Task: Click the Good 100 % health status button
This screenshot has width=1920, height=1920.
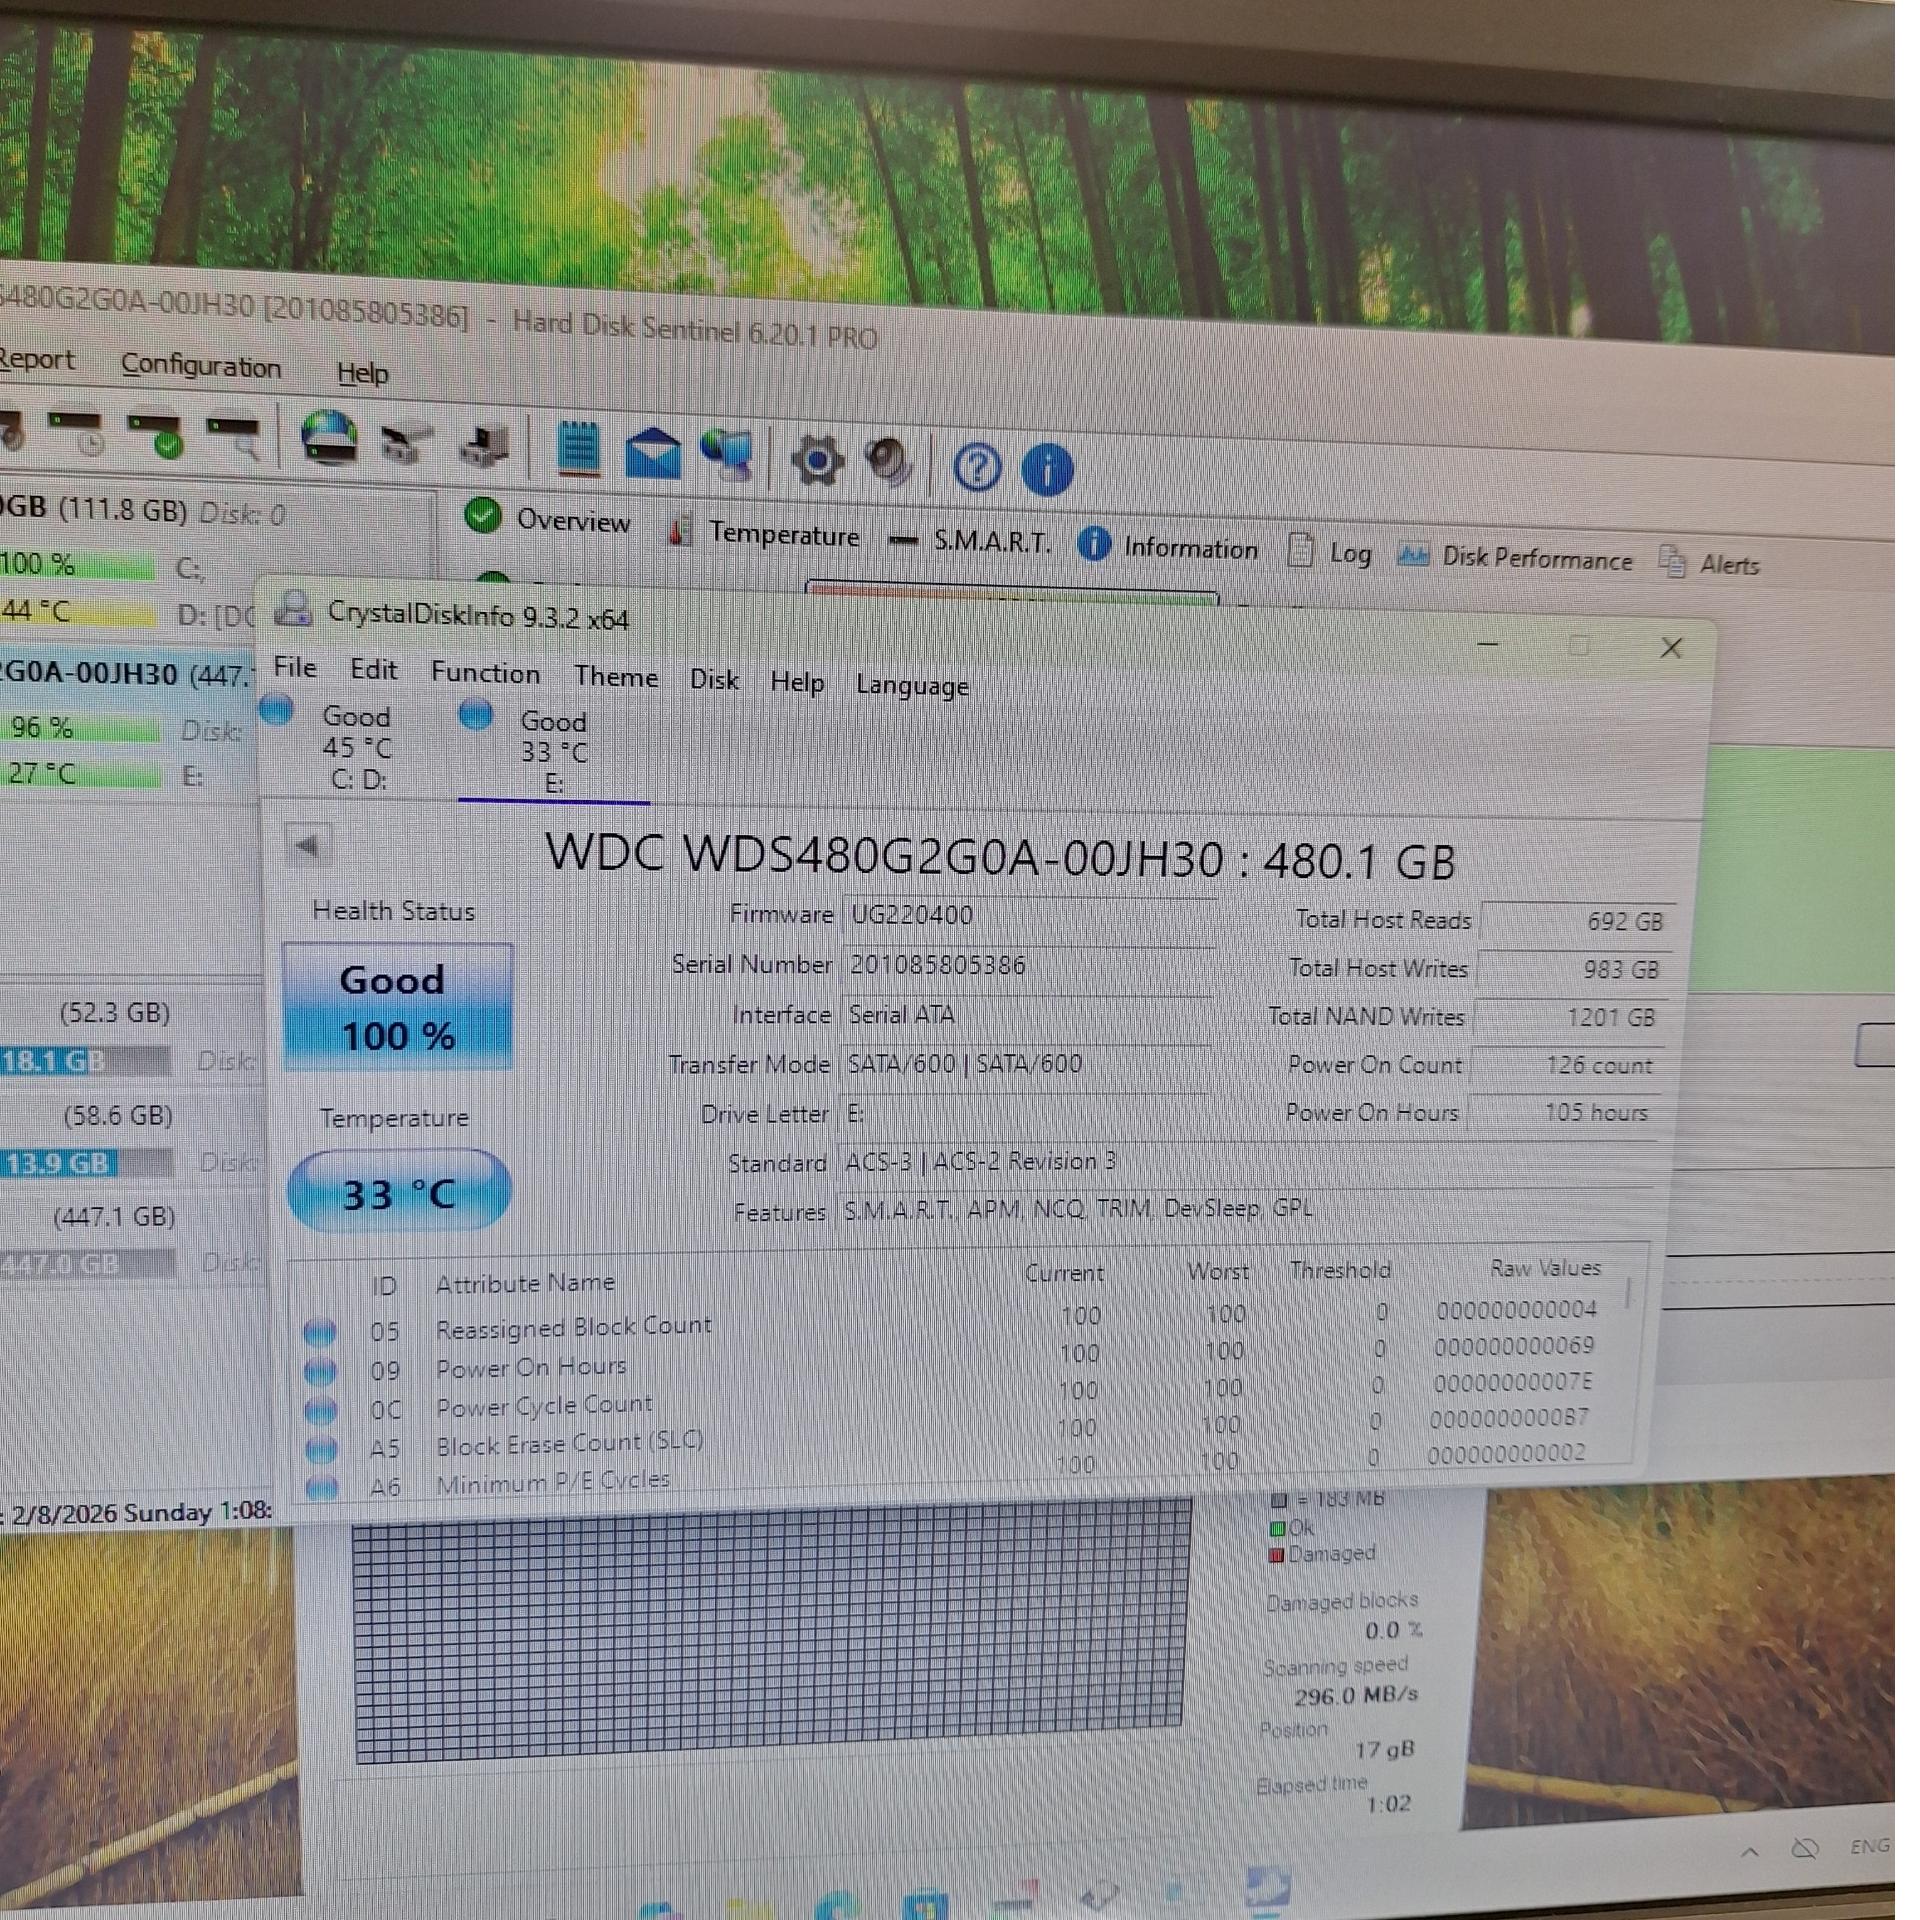Action: [397, 1006]
